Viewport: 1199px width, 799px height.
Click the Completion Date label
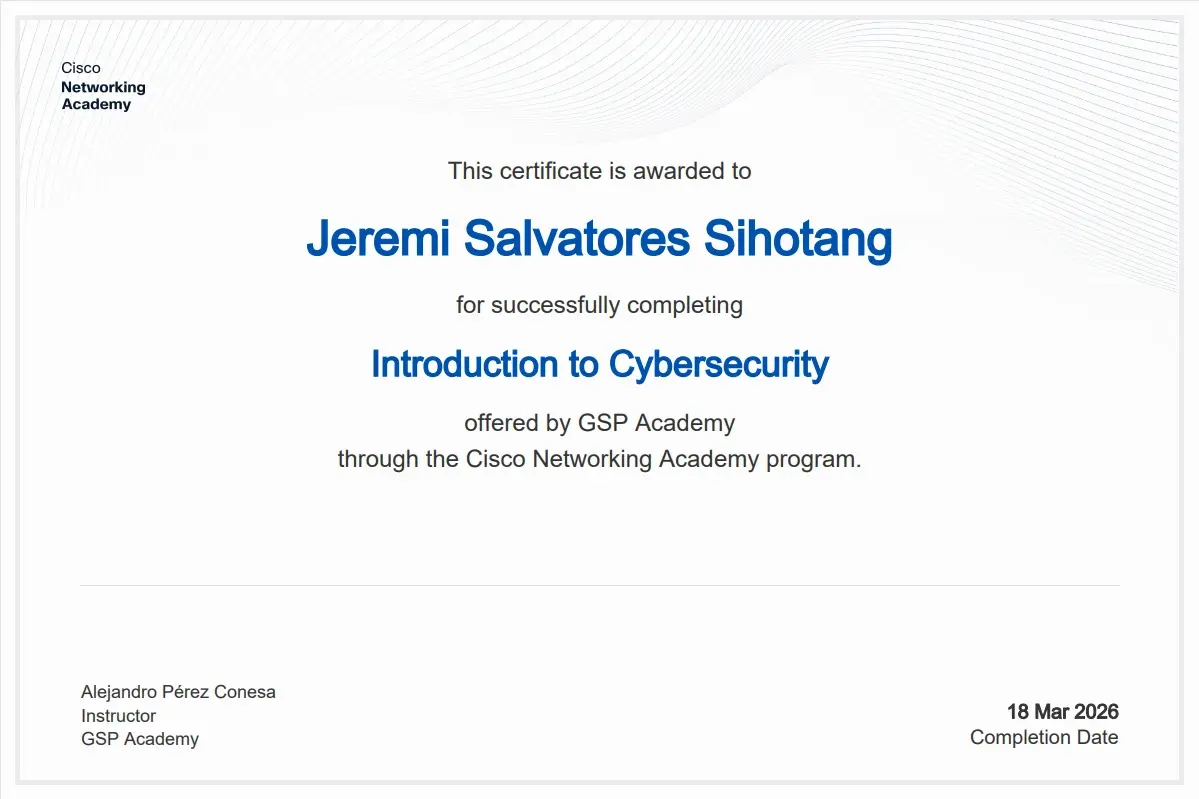[1043, 737]
